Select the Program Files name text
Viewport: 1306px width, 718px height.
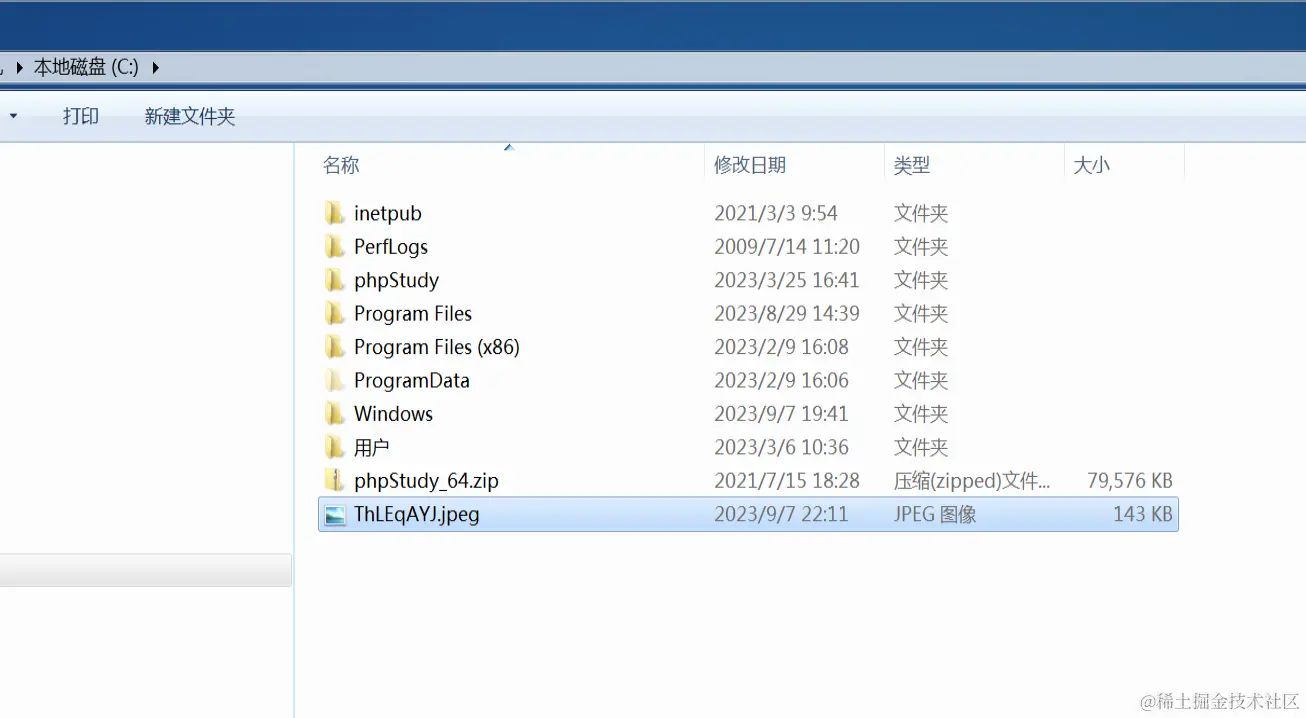coord(413,314)
